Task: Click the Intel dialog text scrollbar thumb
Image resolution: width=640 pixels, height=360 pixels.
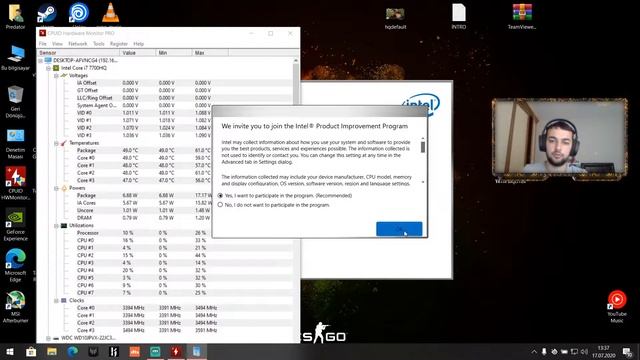Action: click(x=423, y=147)
